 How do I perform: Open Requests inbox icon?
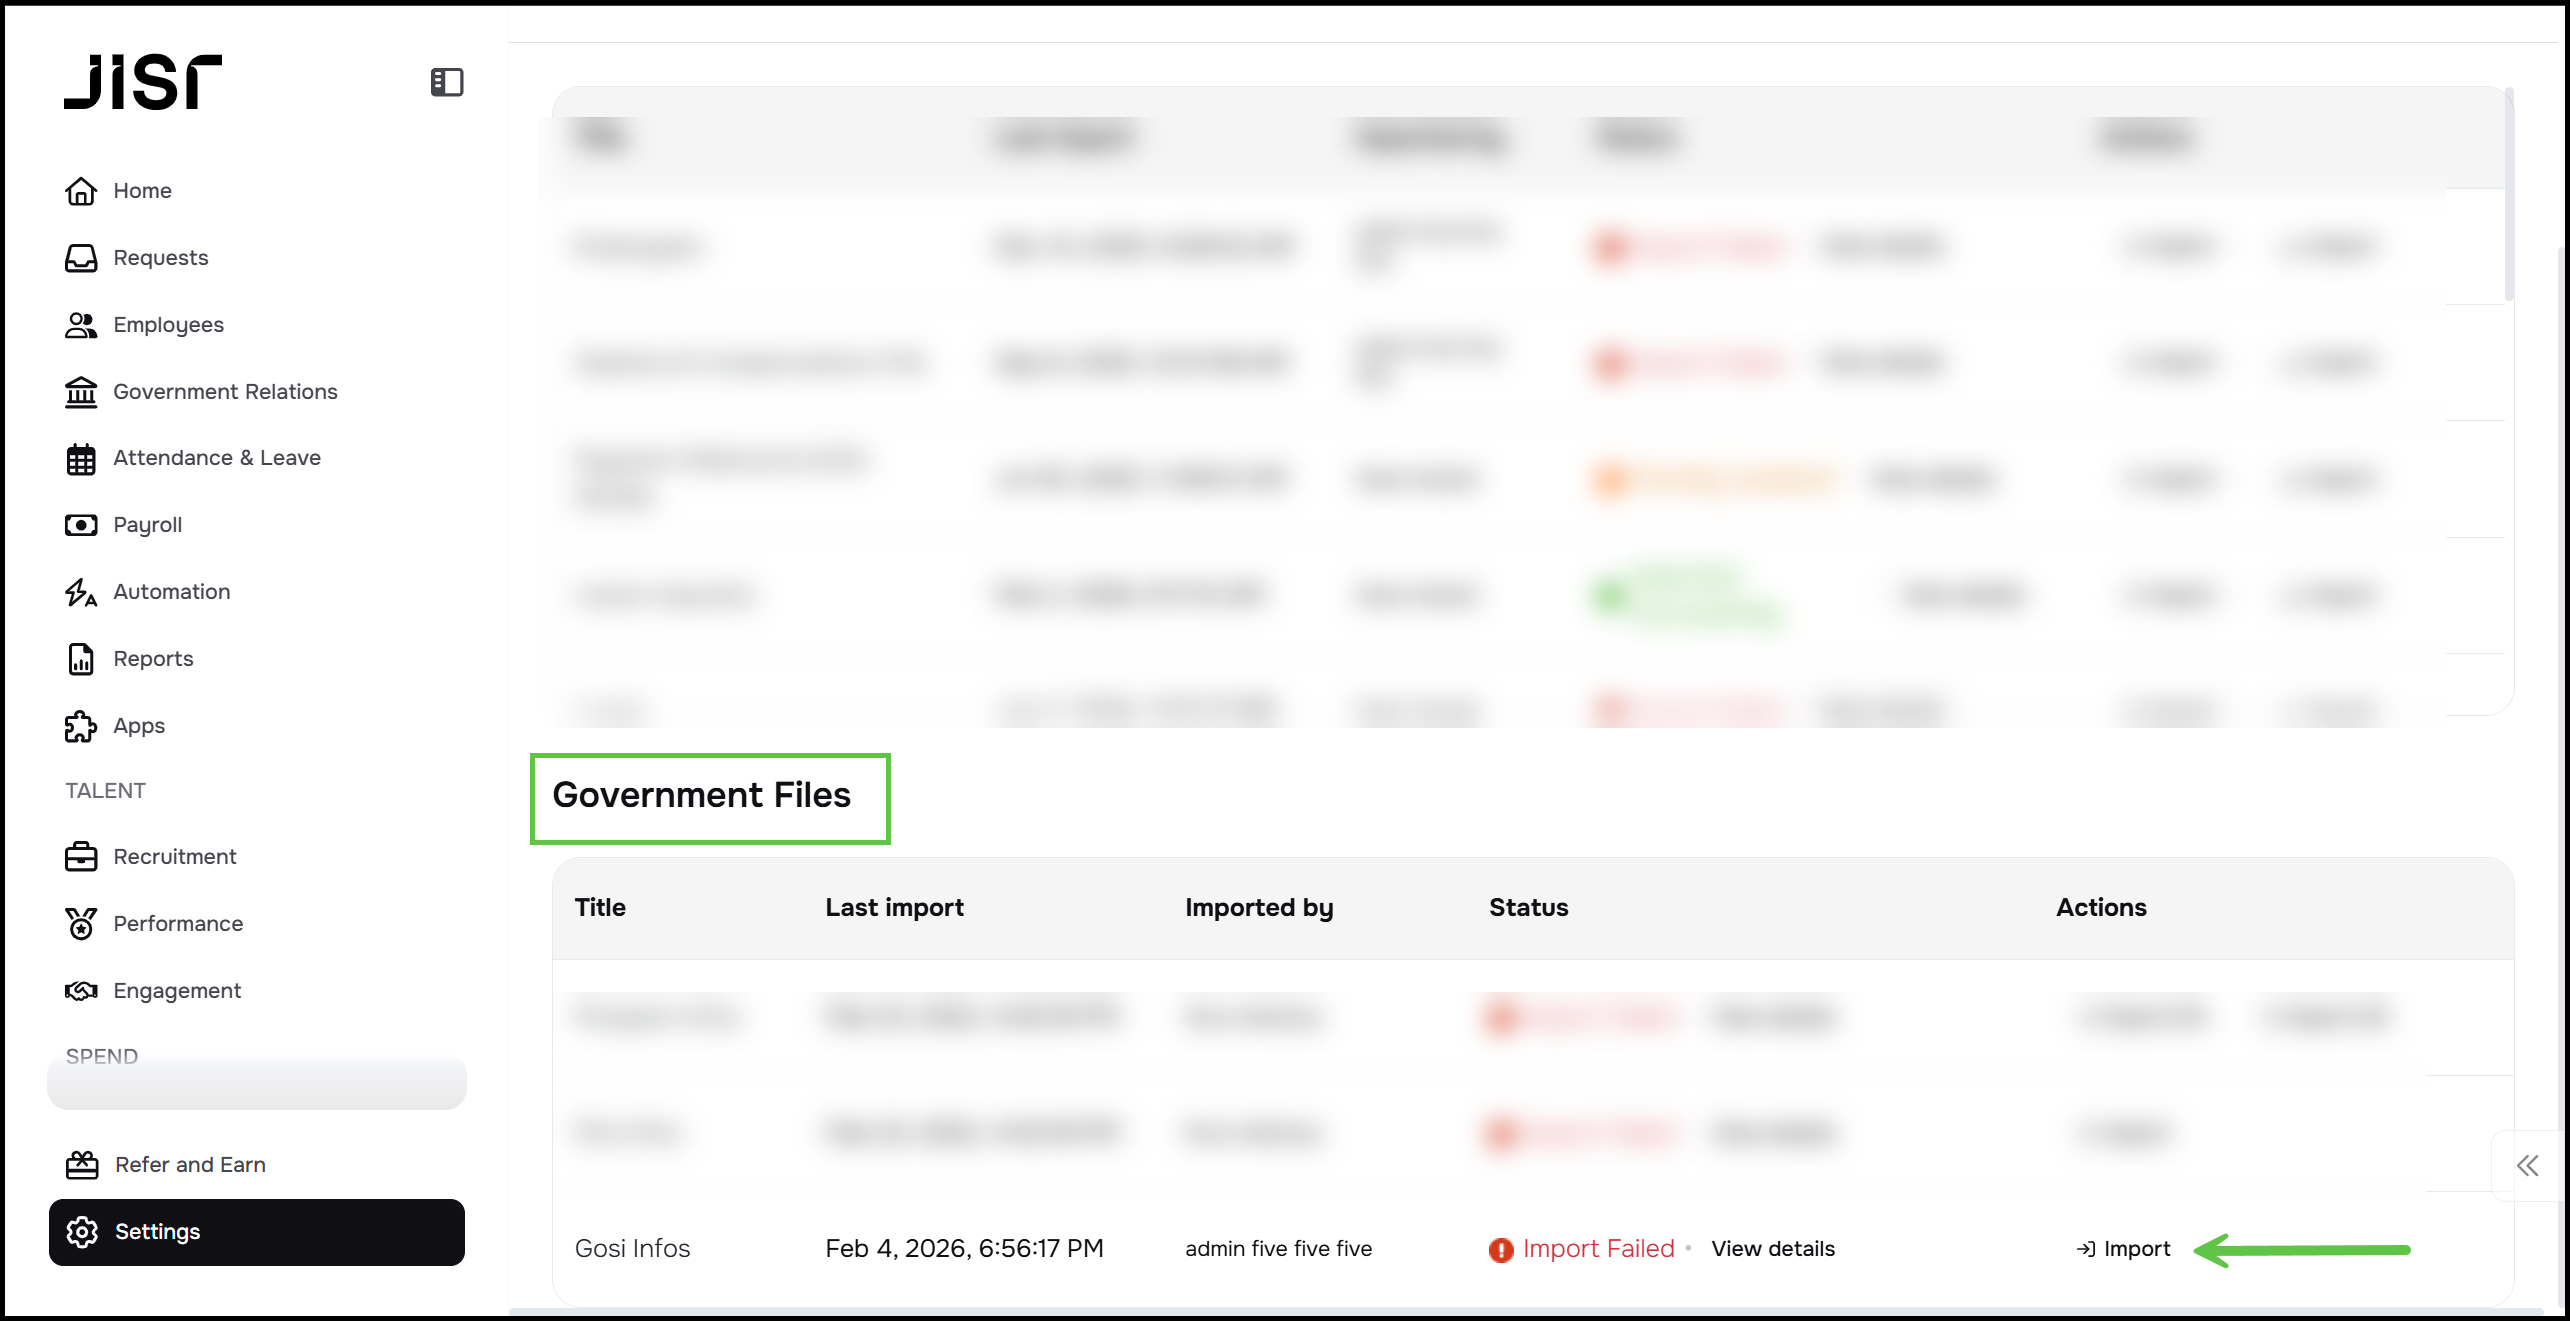pos(81,258)
